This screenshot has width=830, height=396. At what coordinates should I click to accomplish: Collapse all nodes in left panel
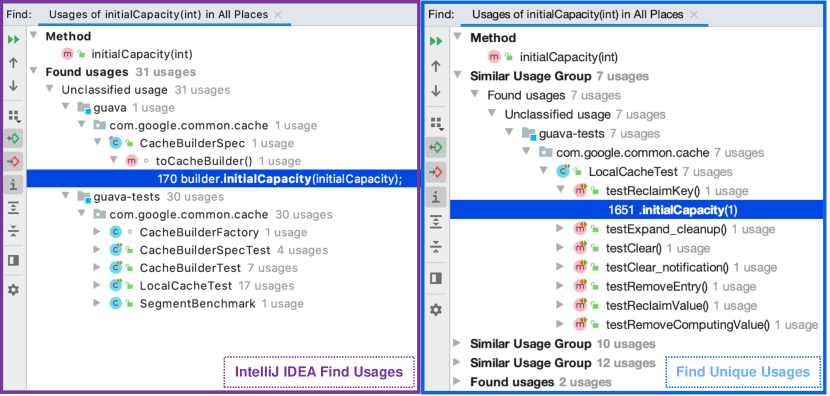[x=13, y=231]
